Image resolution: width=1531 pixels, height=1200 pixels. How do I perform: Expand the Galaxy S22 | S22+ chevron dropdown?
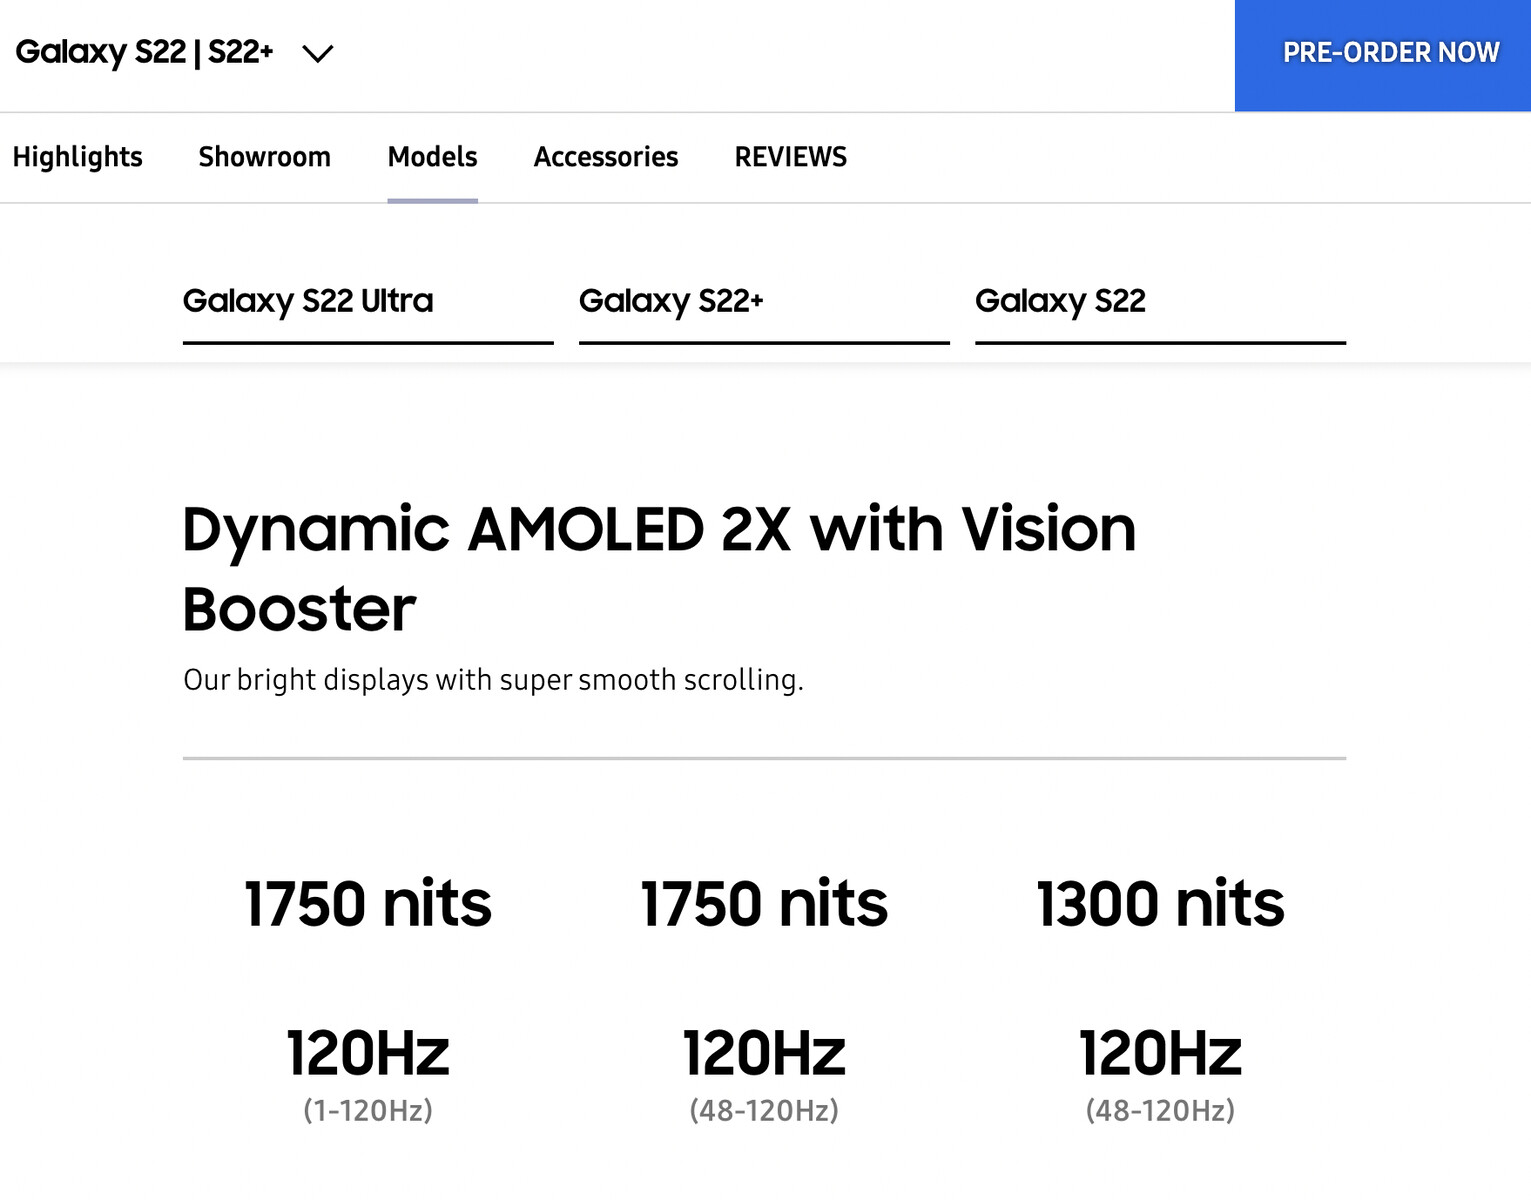(x=318, y=54)
